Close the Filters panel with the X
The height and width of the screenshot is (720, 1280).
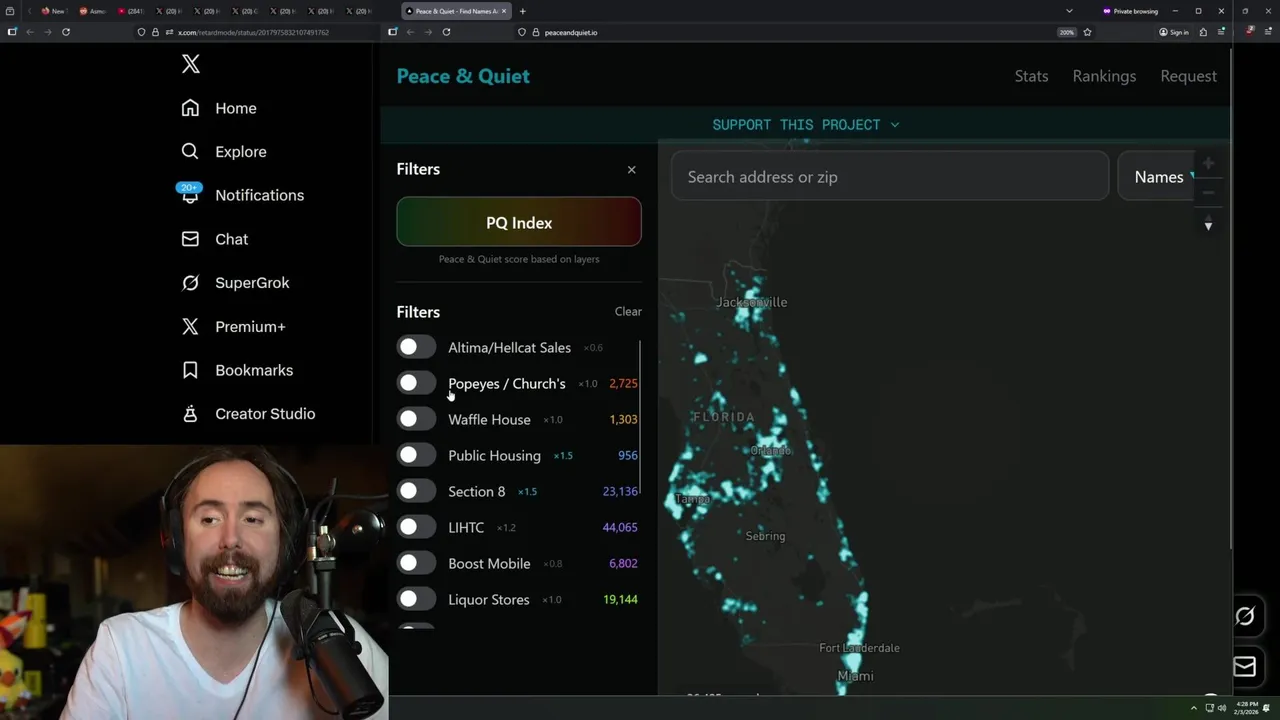coord(631,170)
